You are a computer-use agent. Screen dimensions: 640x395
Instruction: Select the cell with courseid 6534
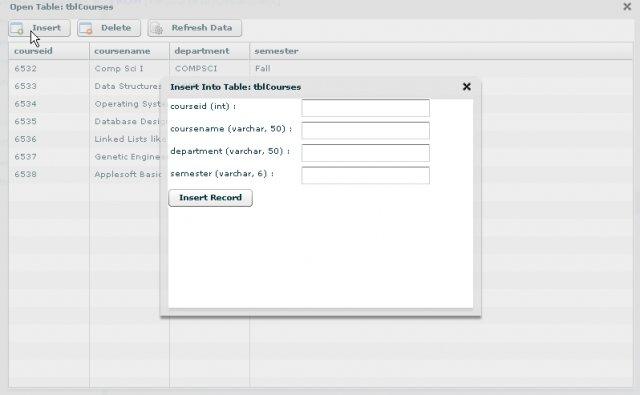point(49,104)
